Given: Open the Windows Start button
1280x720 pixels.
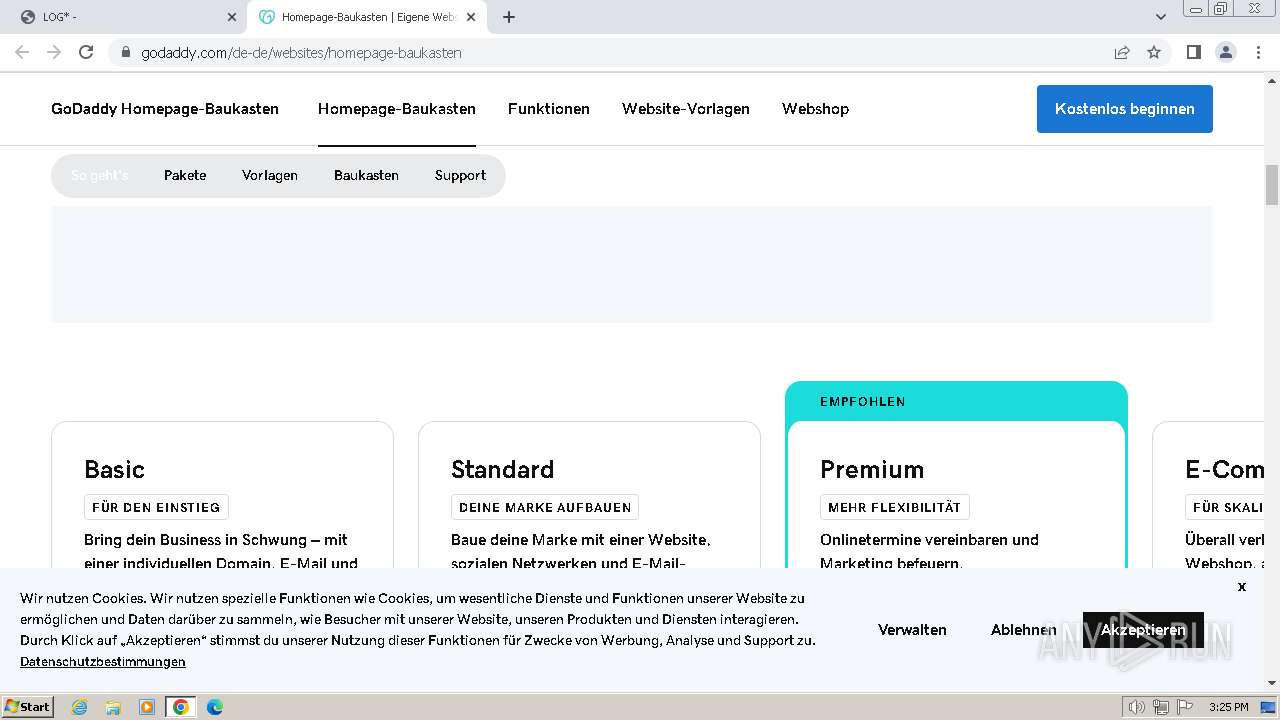Looking at the screenshot, I should (x=28, y=707).
